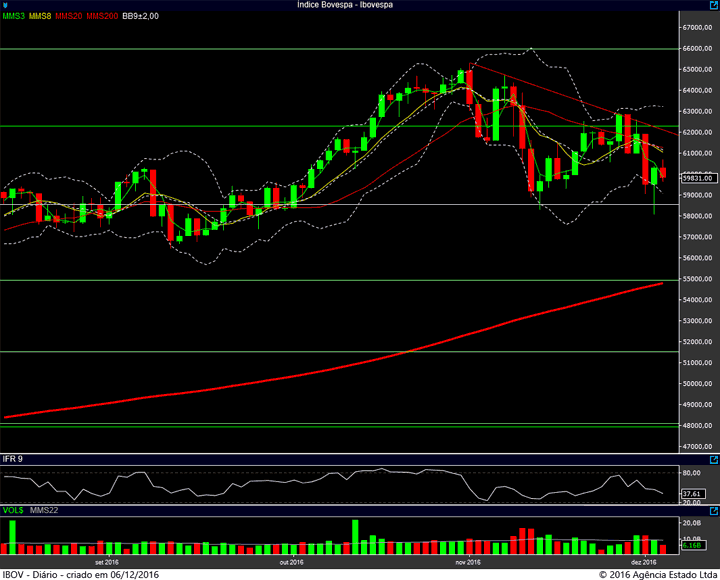
Task: Click the pop-out icon on the VOL$ panel
Action: (714, 511)
